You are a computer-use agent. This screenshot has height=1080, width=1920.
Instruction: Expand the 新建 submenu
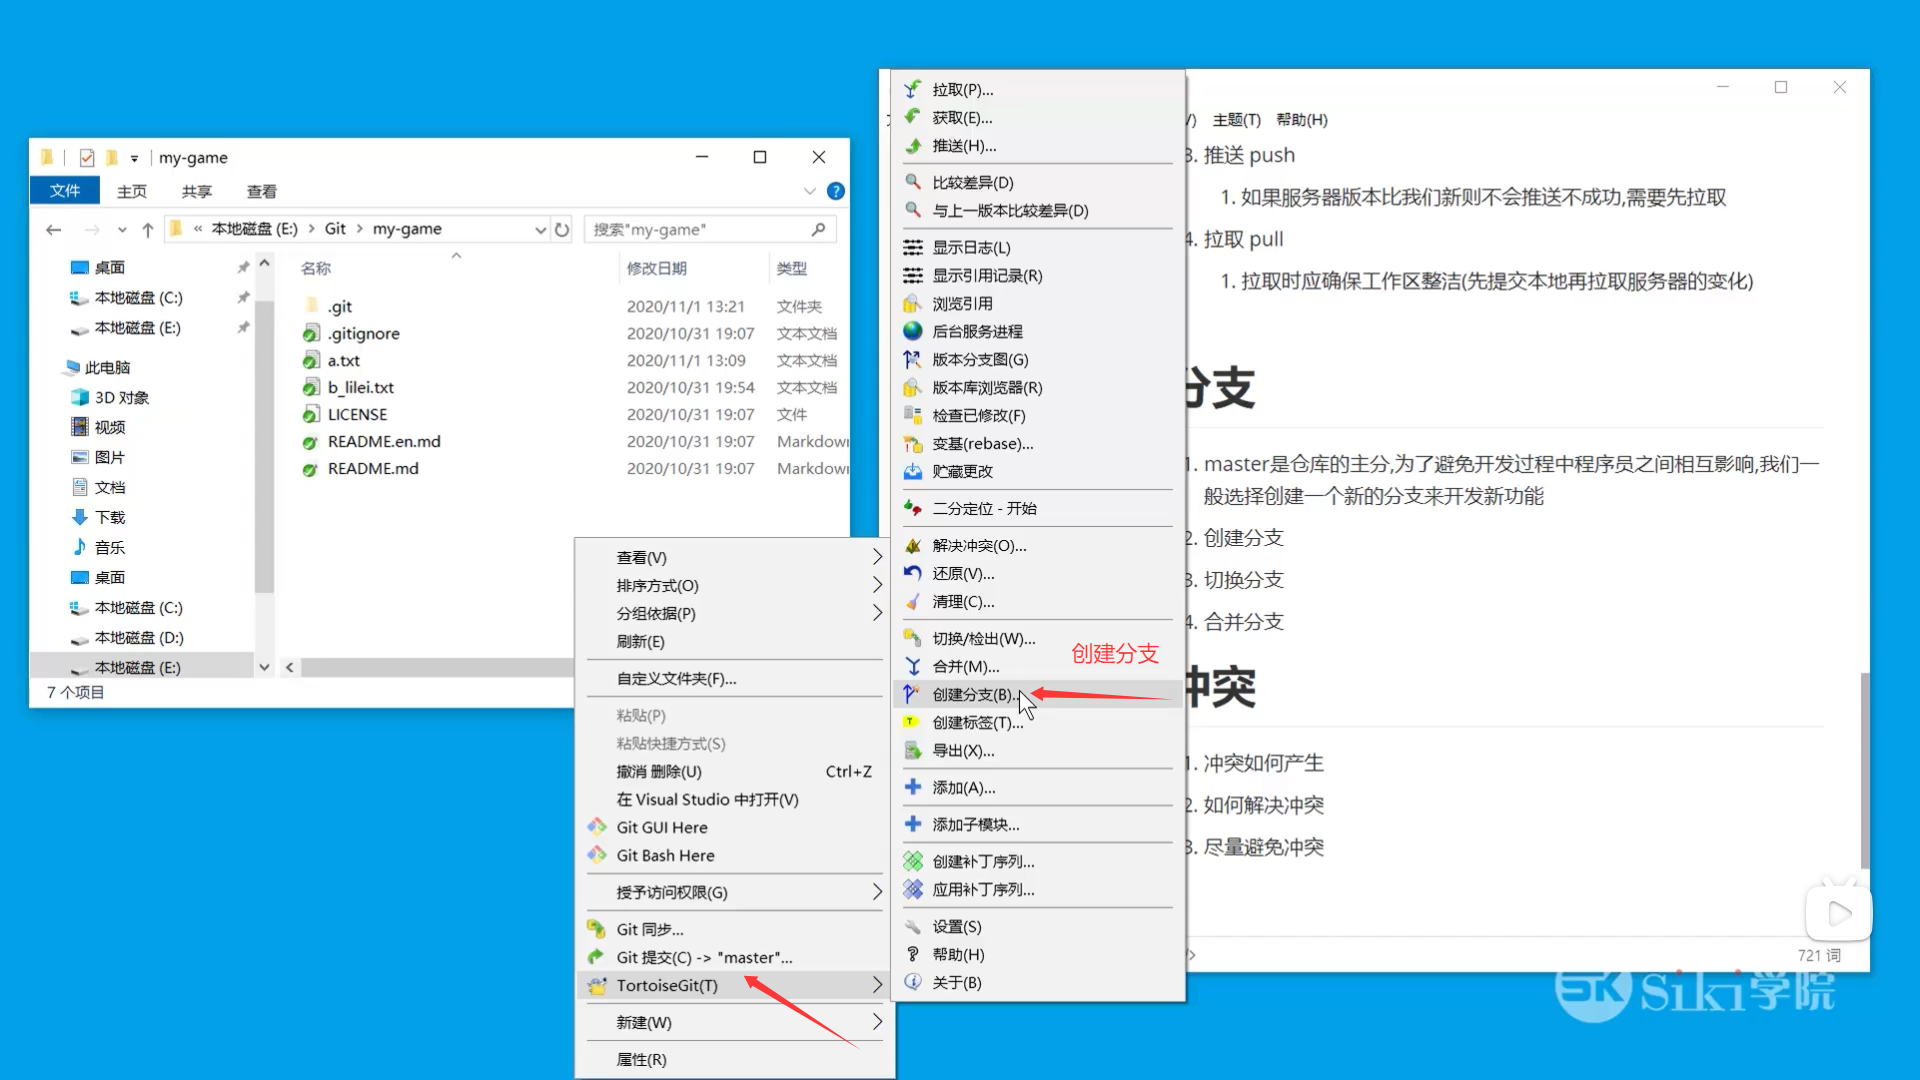click(877, 1022)
